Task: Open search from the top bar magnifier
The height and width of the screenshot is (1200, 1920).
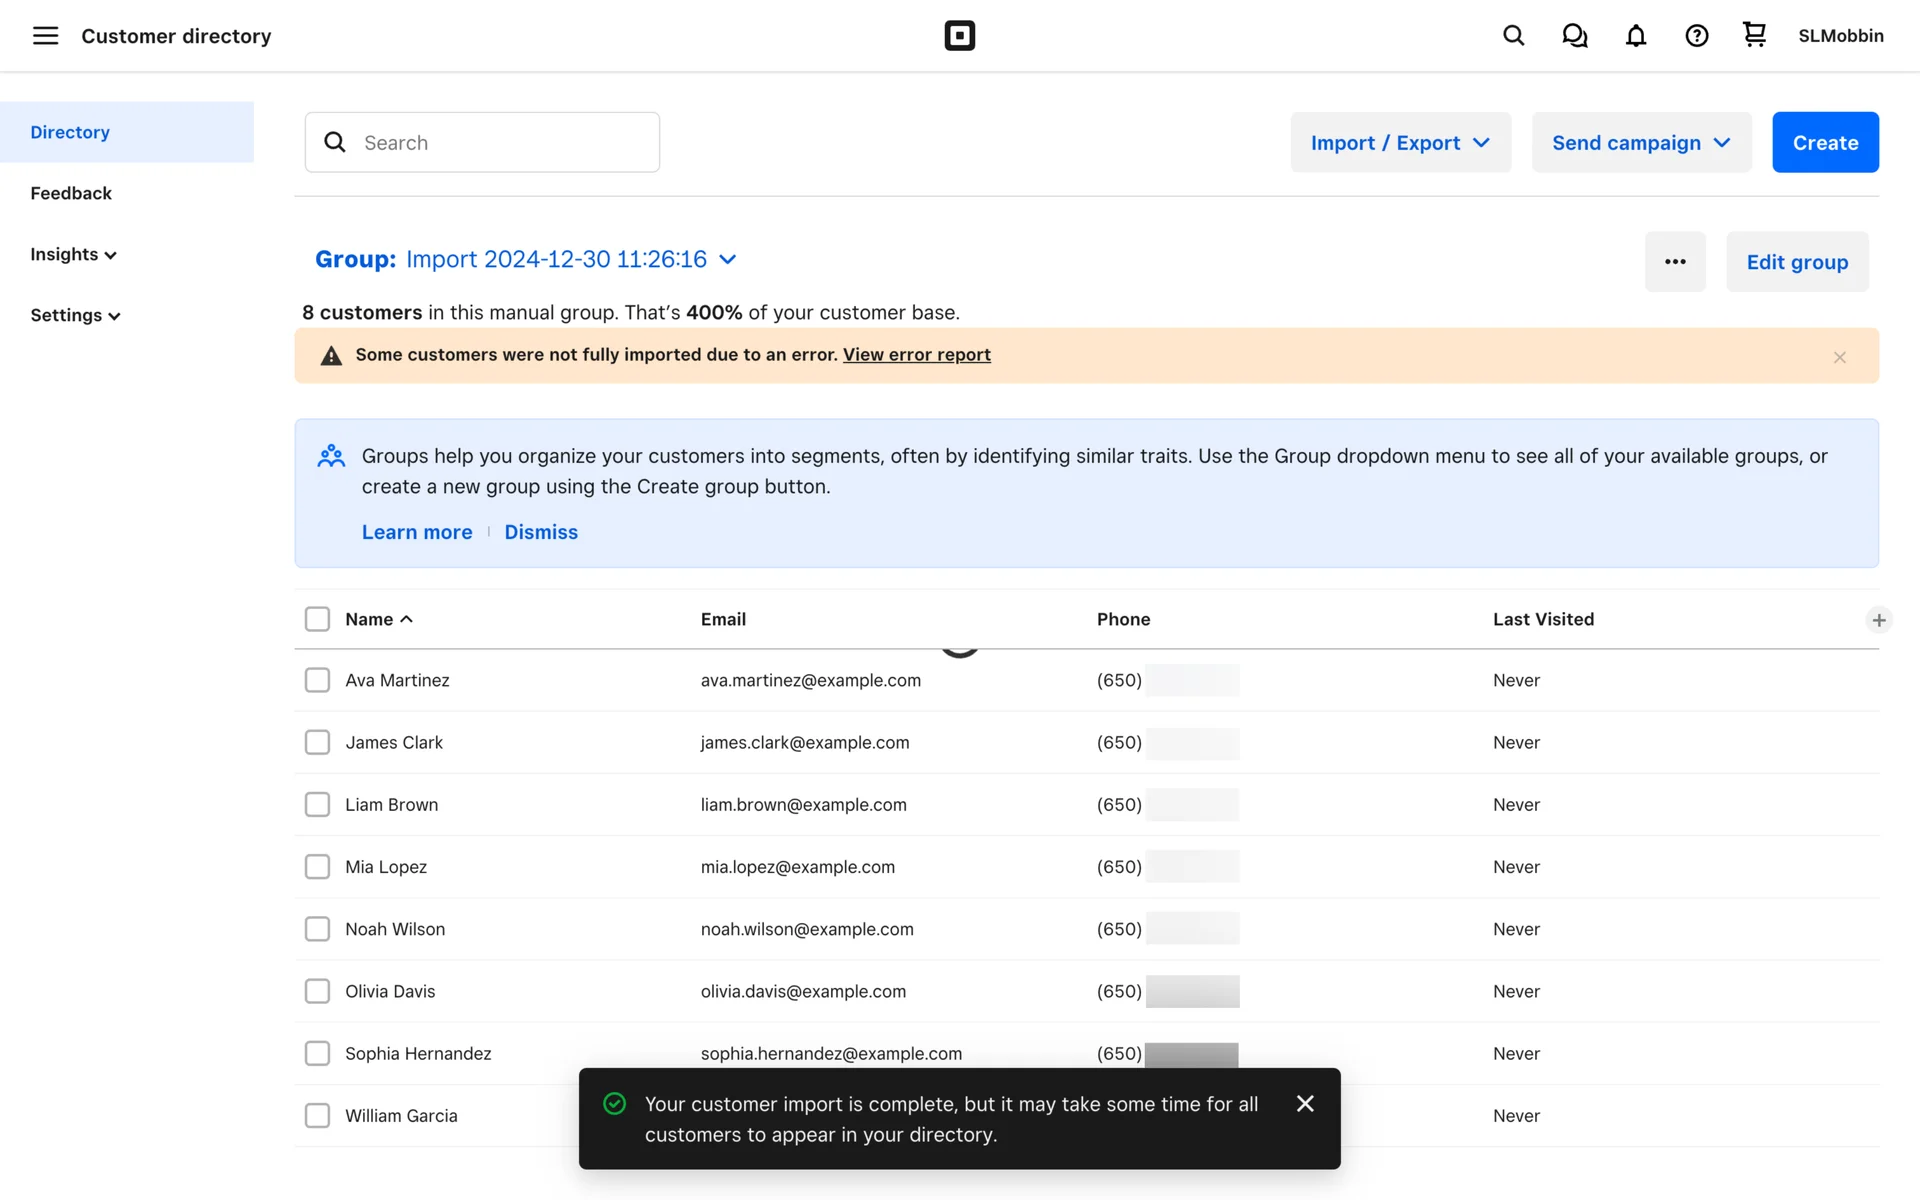Action: 1513,36
